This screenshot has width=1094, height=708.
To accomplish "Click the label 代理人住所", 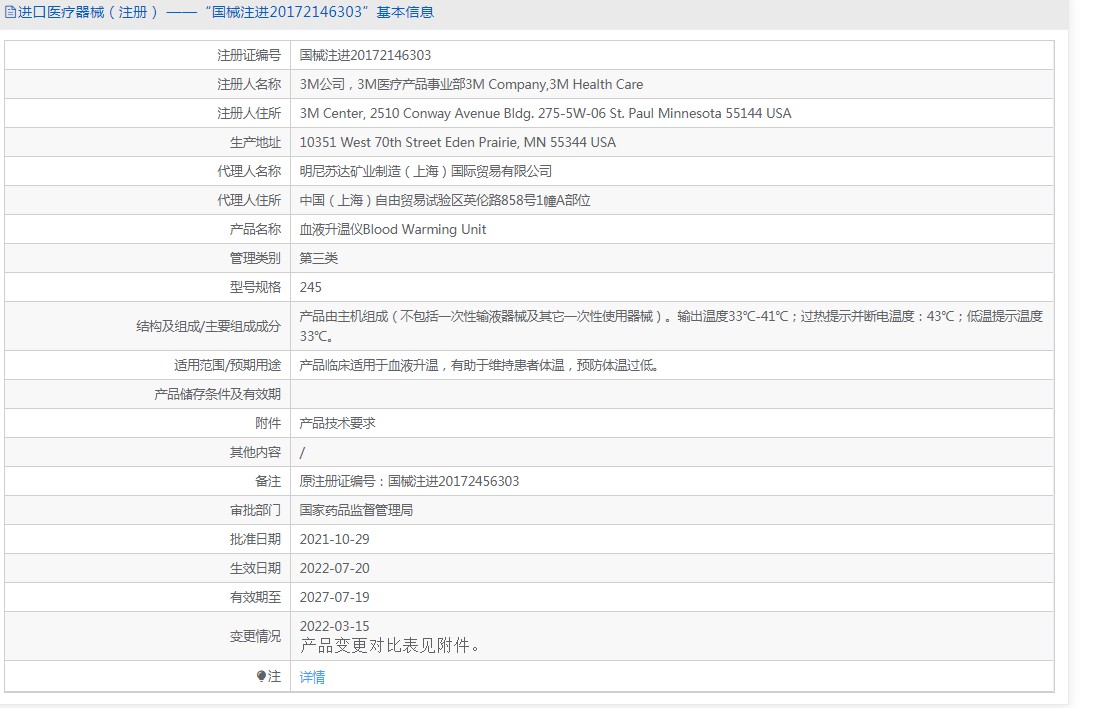I will click(x=248, y=200).
